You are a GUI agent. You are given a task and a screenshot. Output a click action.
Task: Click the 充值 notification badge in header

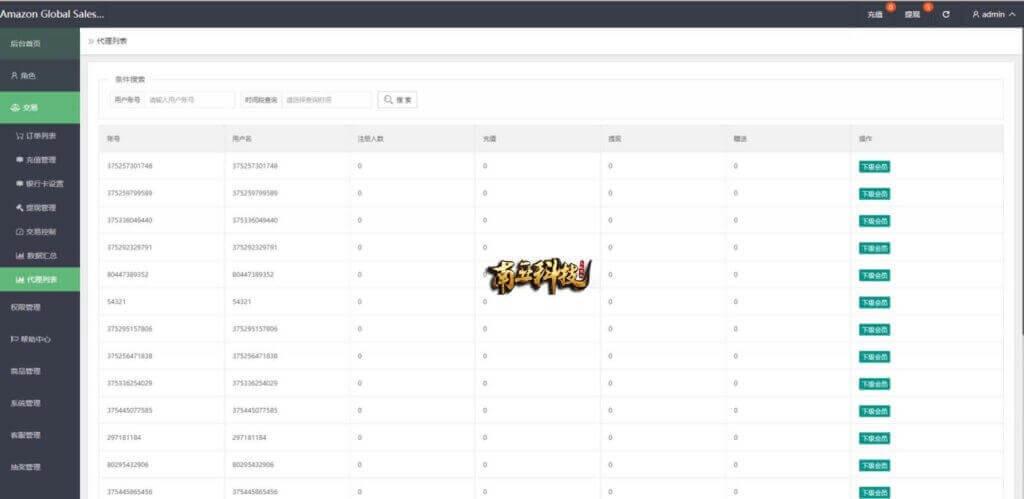pos(889,8)
